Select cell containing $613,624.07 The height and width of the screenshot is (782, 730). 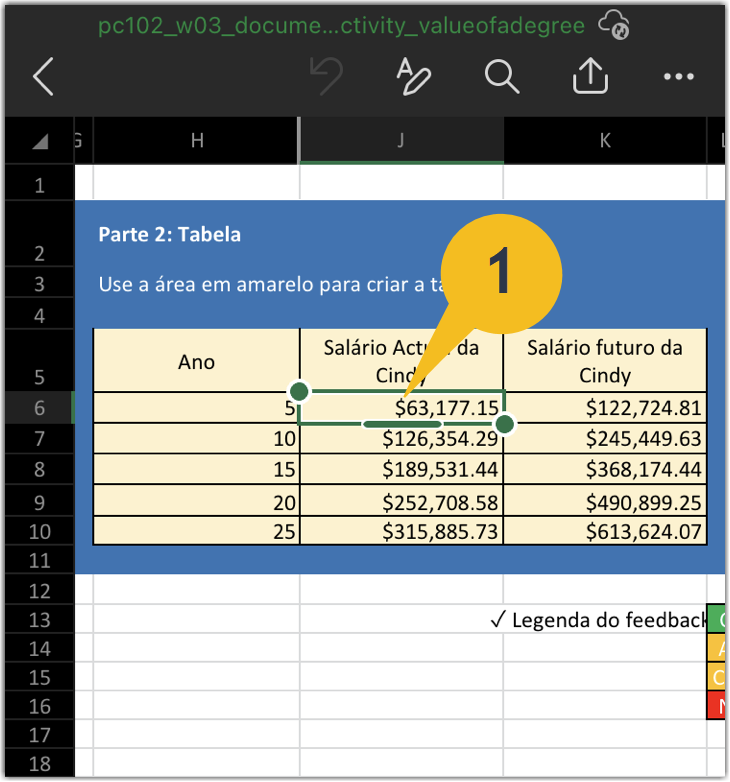pyautogui.click(x=605, y=531)
